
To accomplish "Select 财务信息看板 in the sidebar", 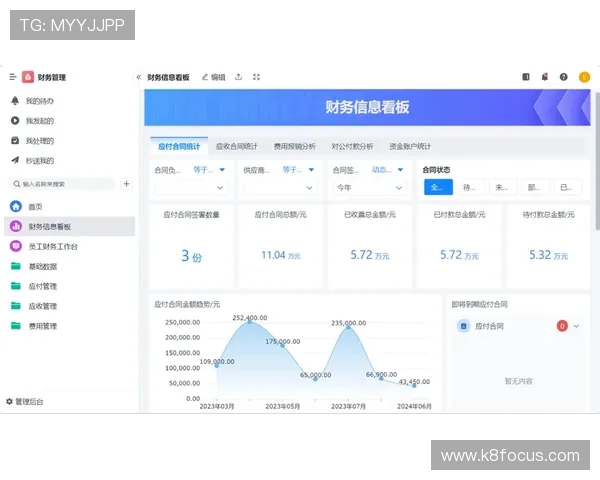I will point(69,227).
